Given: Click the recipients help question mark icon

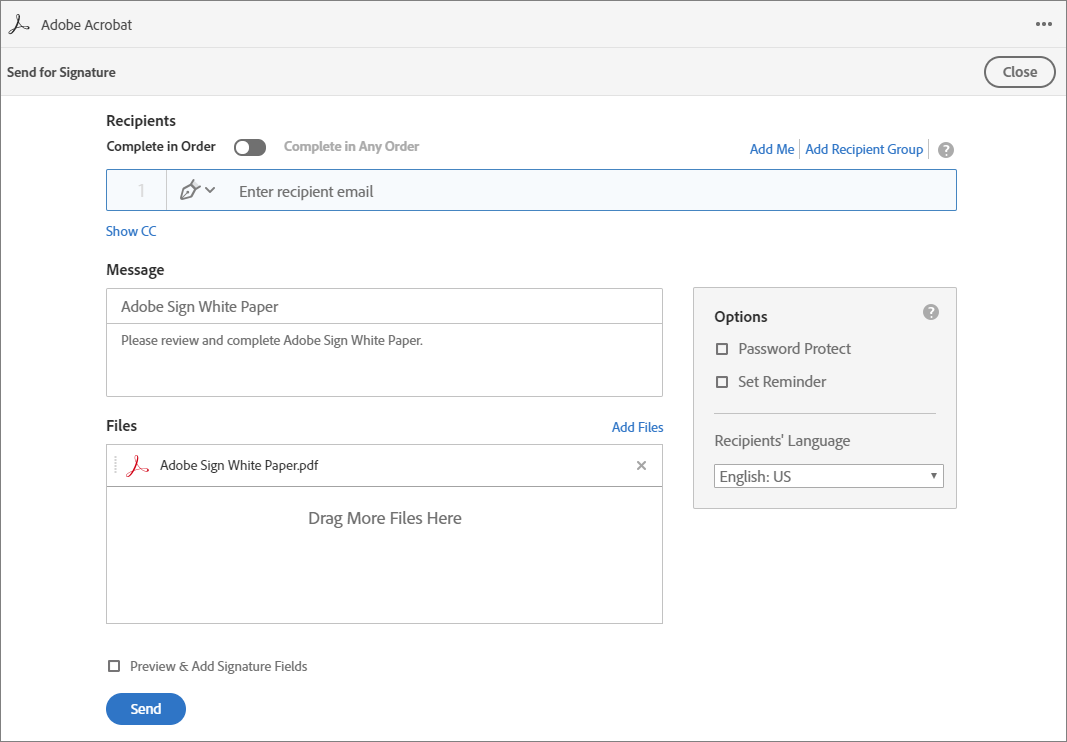Looking at the screenshot, I should (946, 150).
